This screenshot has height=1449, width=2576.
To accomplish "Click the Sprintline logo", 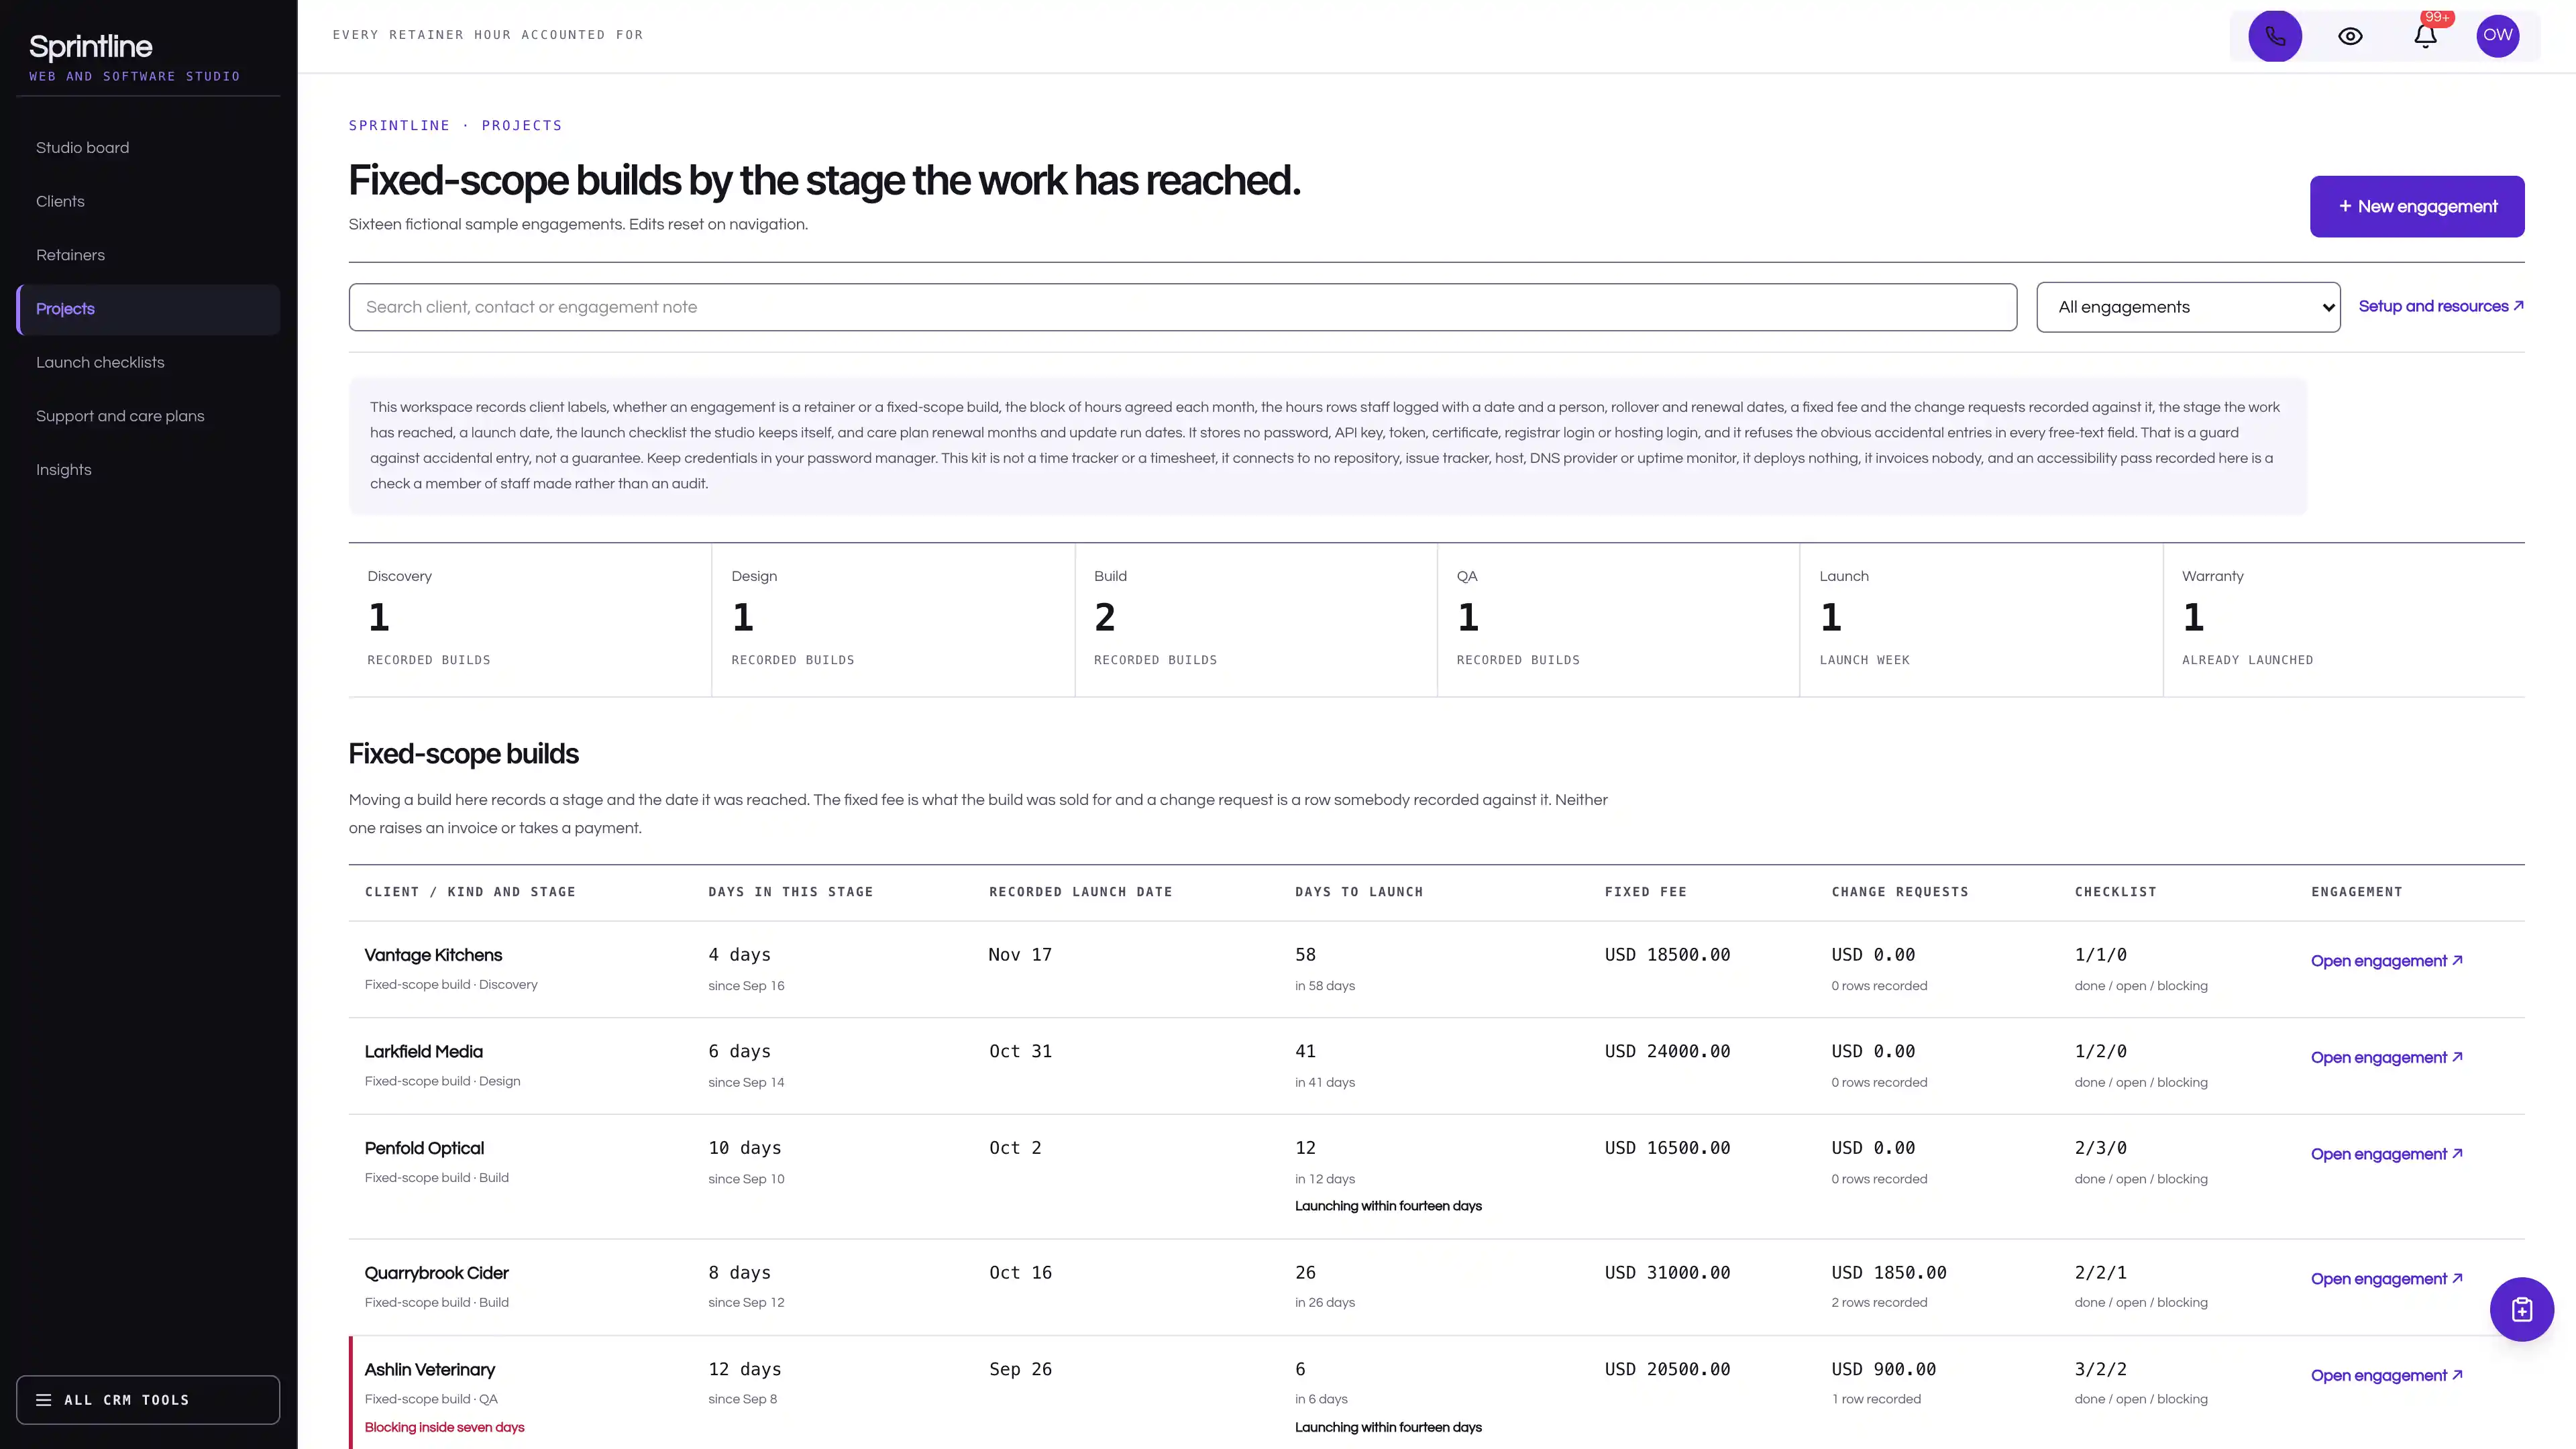I will (x=90, y=47).
